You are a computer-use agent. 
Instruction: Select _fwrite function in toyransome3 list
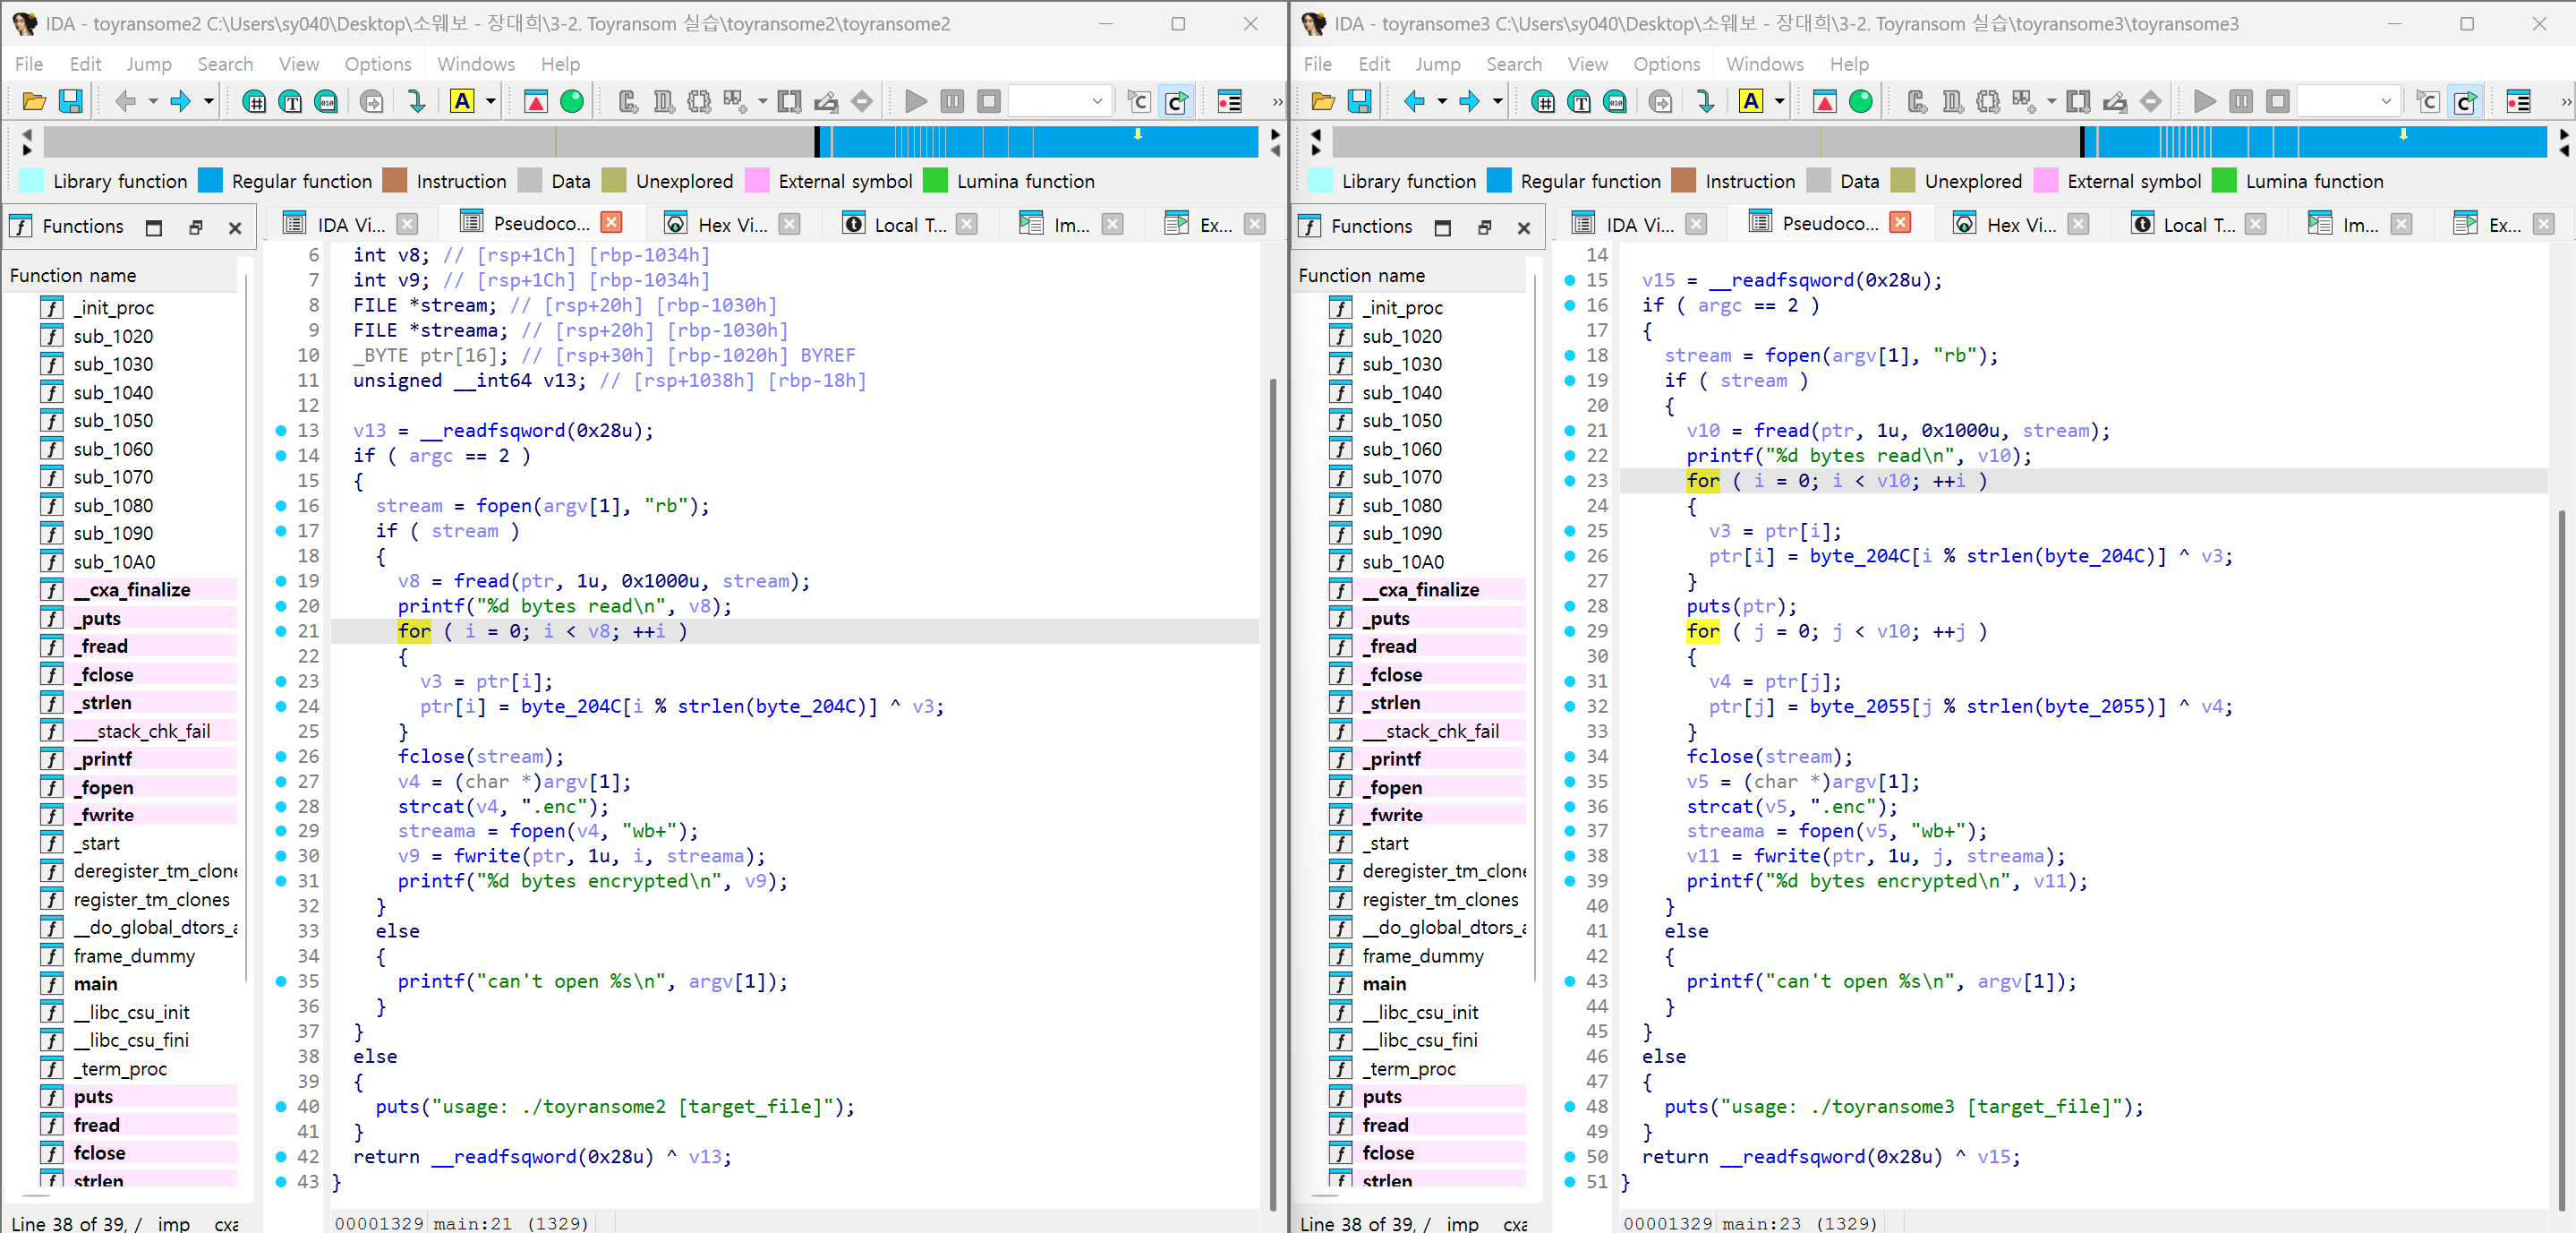1395,815
